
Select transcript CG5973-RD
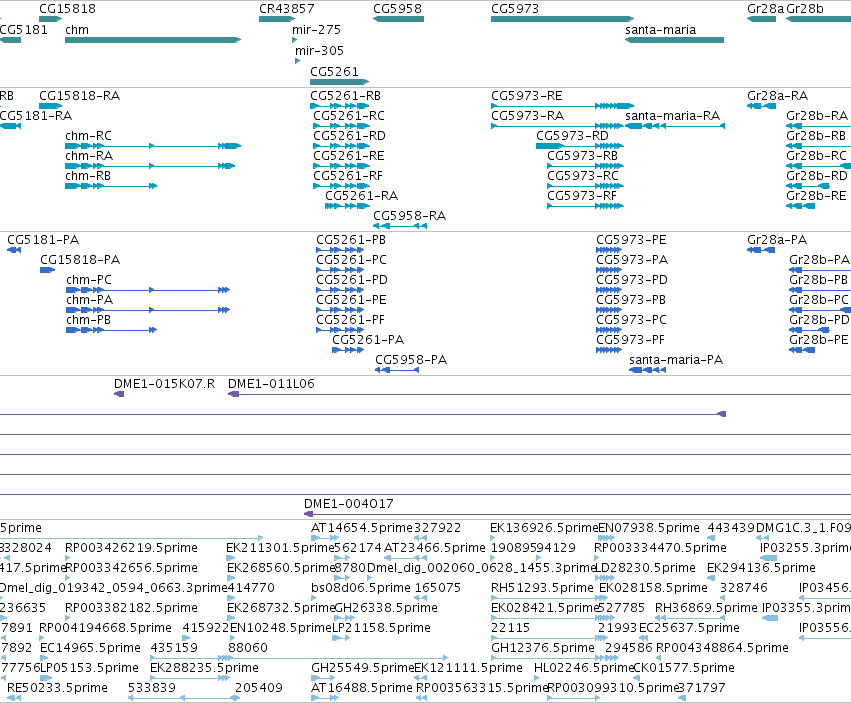tap(580, 145)
